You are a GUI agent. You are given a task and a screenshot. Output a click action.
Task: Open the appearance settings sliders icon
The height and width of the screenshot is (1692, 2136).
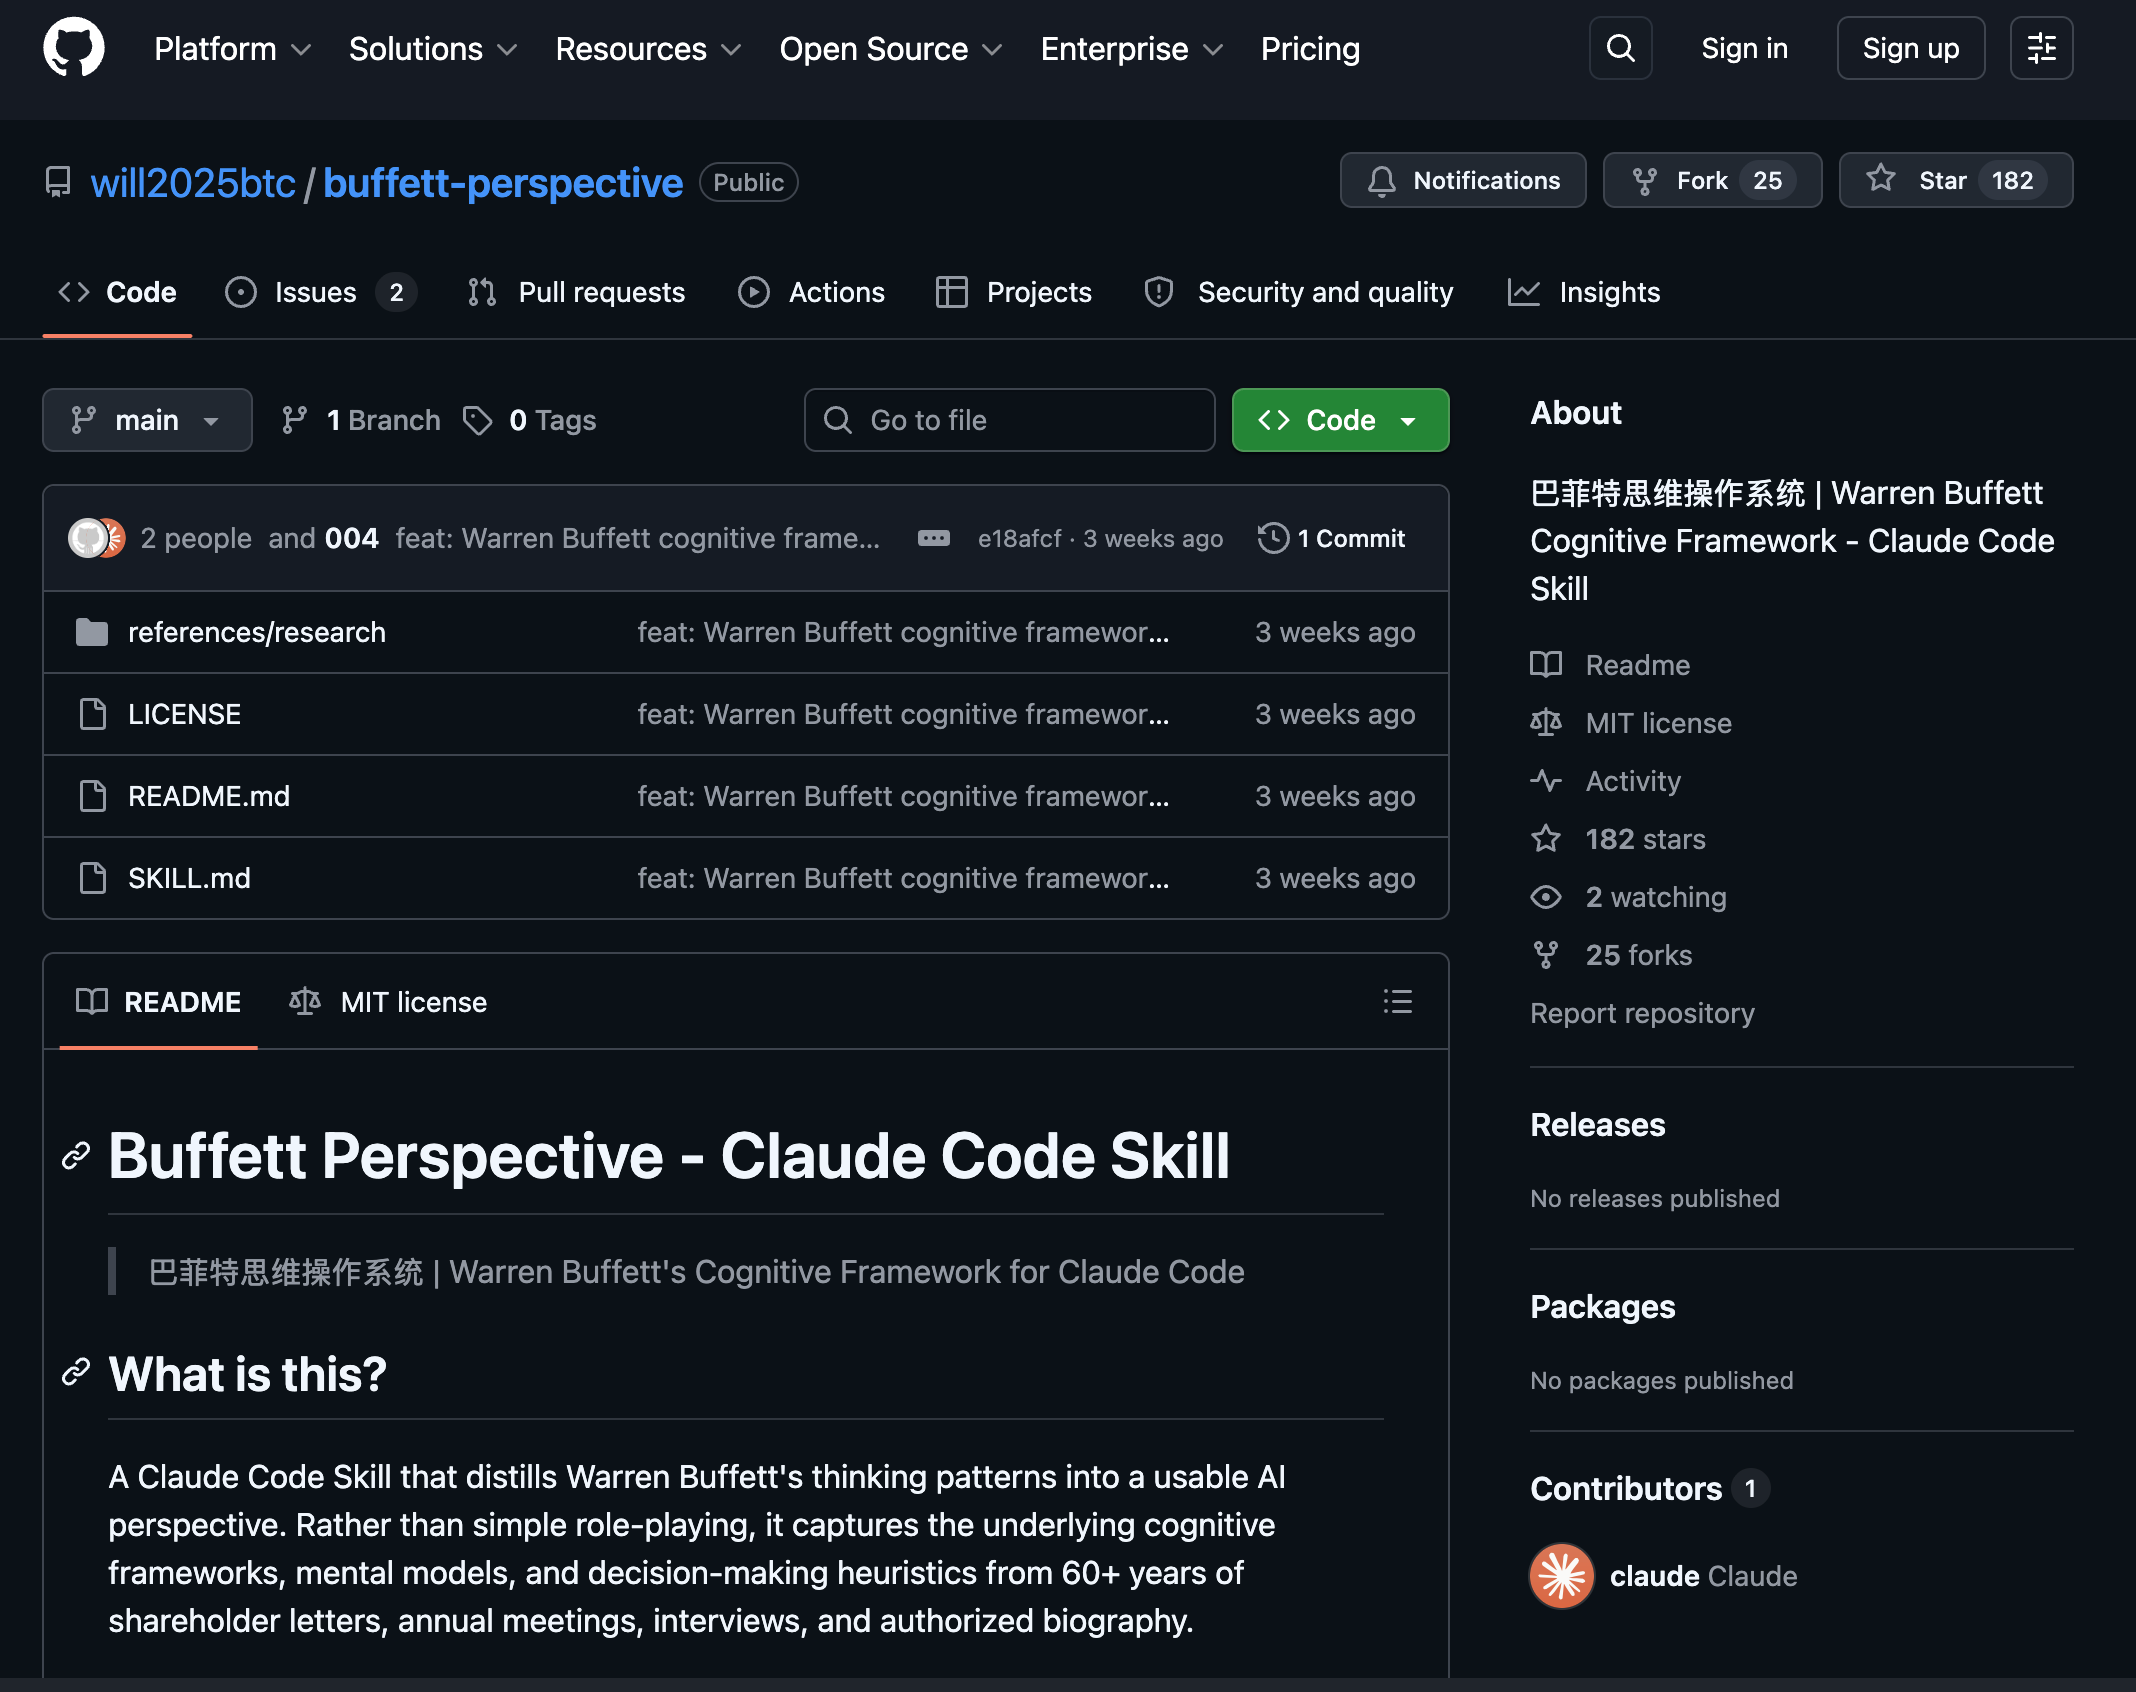tap(2041, 48)
